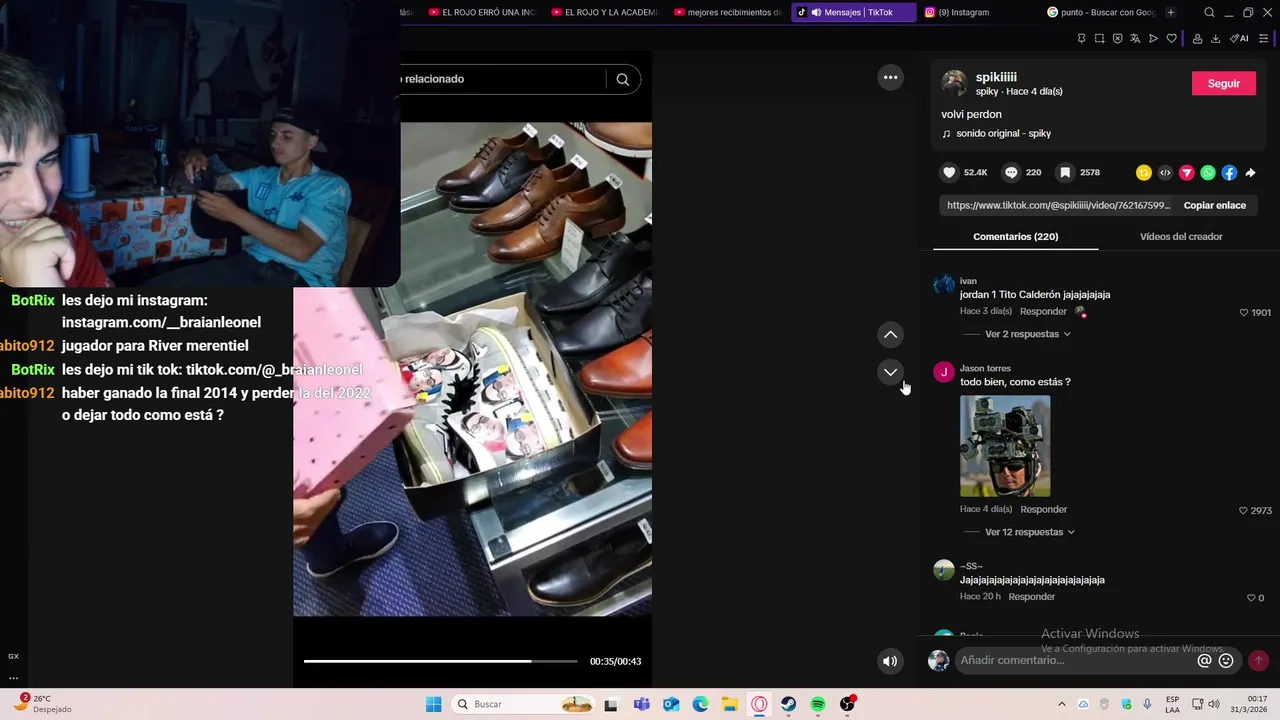Viewport: 1280px width, 720px height.
Task: Open browser downloads icon
Action: [x=1215, y=39]
